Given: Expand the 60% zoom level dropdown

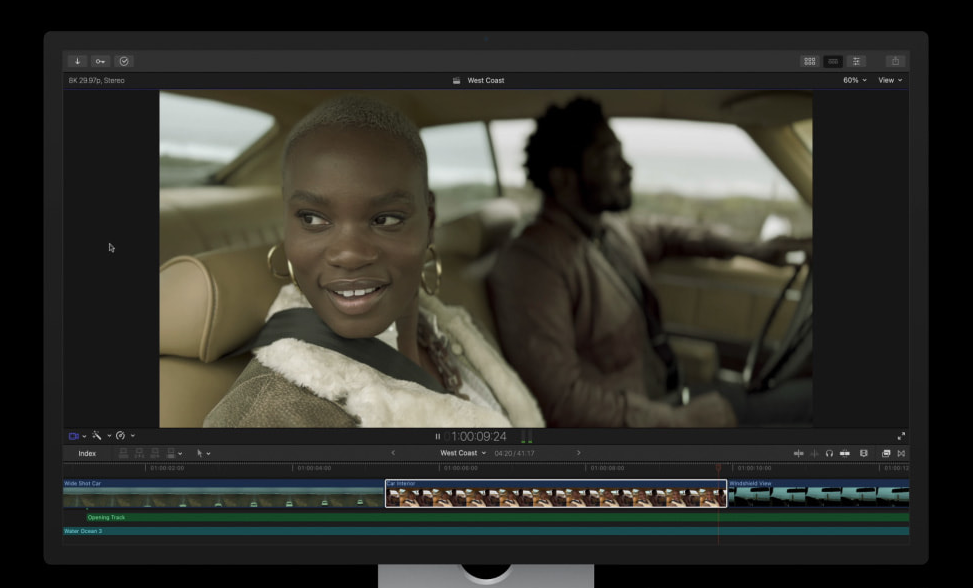Looking at the screenshot, I should coord(854,80).
